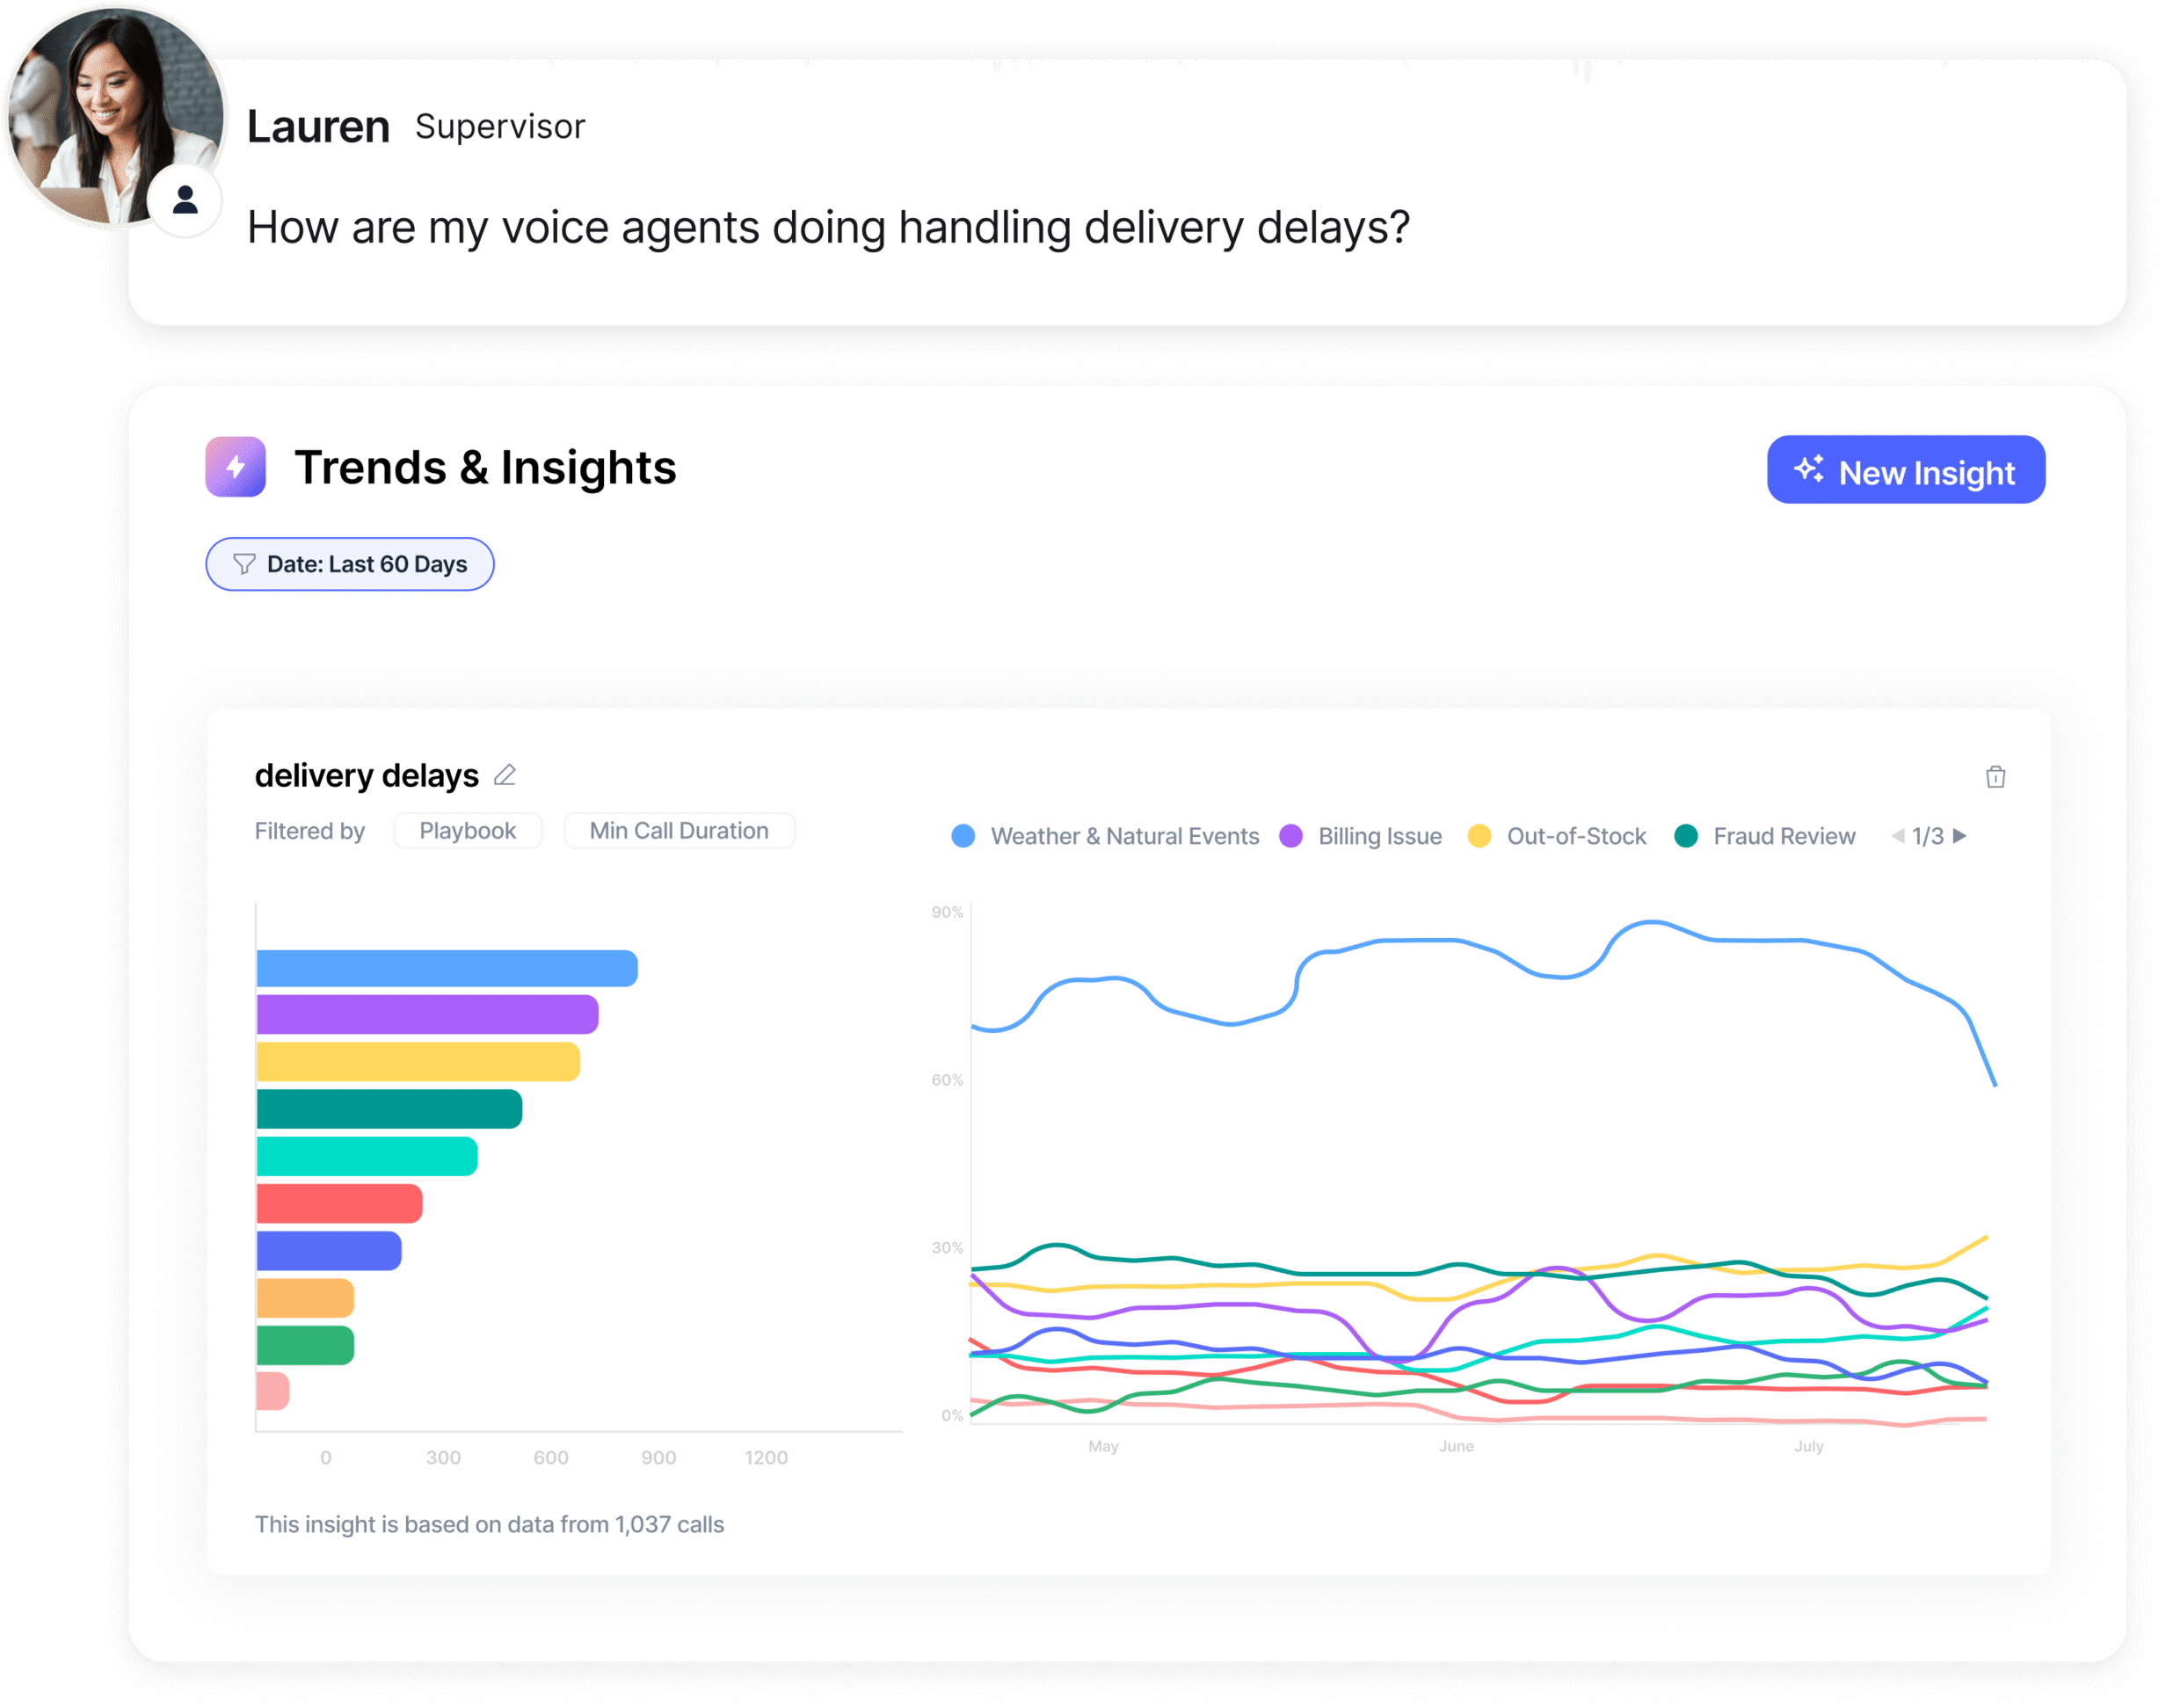The image size is (2166, 1708).
Task: Open the Min Call Duration filter
Action: click(679, 830)
